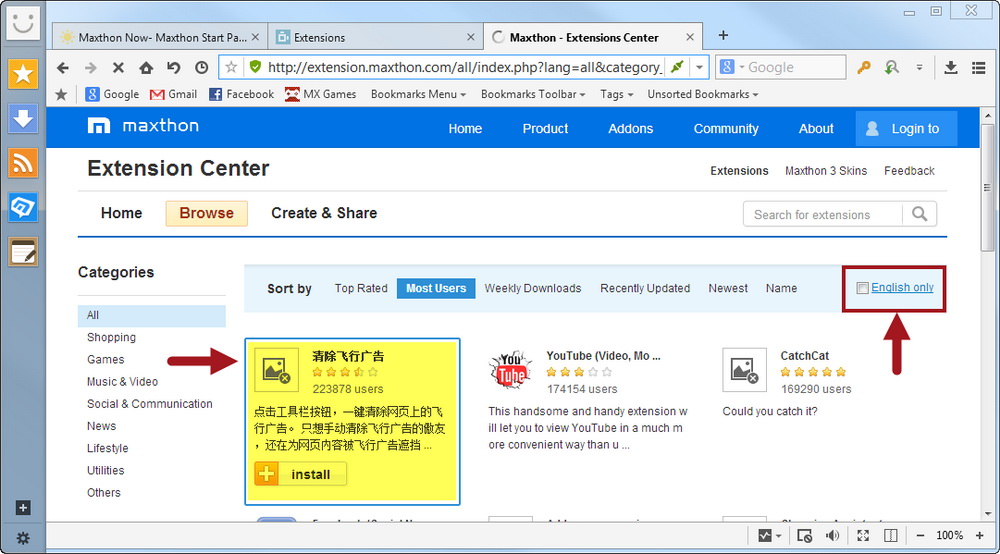The image size is (1000, 554).
Task: Switch rendering mode lightning icon
Action: click(677, 66)
